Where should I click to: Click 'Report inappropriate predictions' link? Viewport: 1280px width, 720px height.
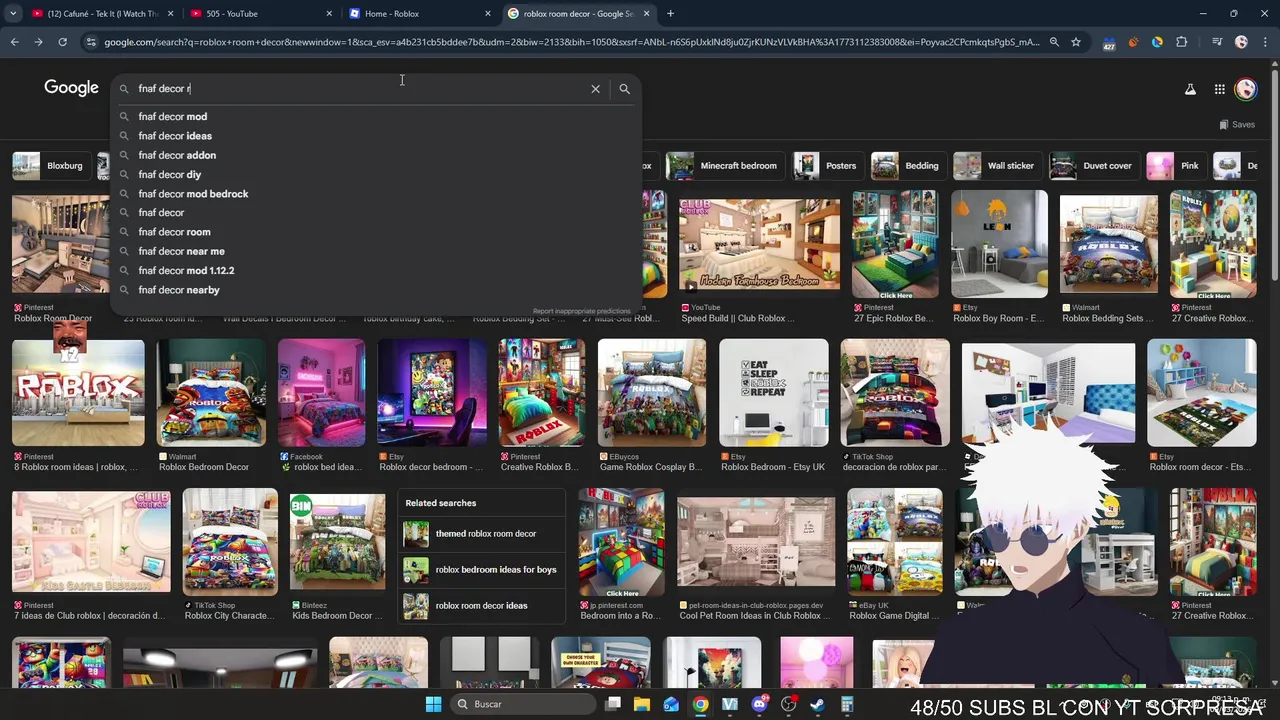pyautogui.click(x=581, y=311)
